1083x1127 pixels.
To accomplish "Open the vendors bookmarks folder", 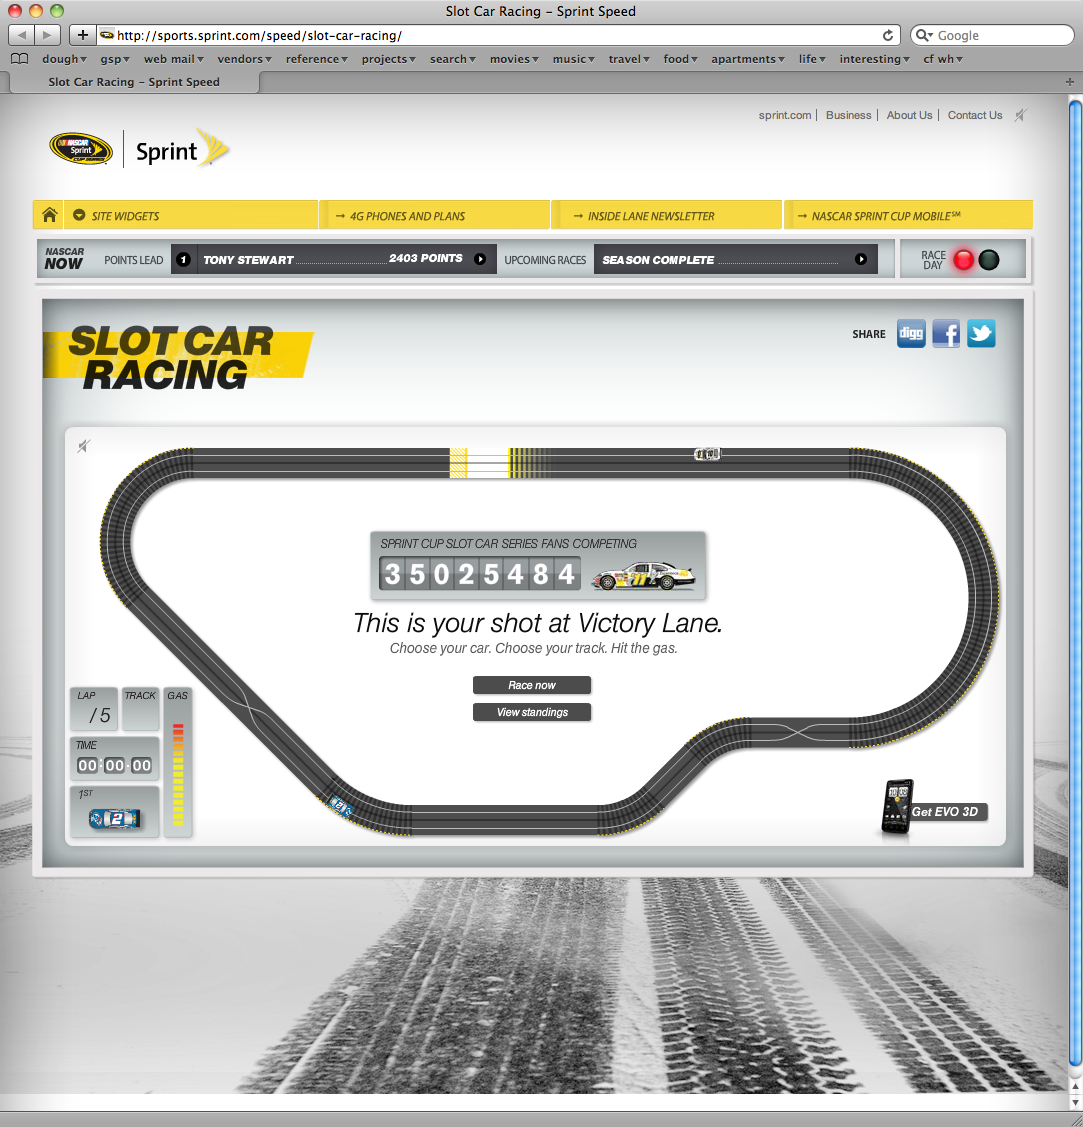I will 244,59.
